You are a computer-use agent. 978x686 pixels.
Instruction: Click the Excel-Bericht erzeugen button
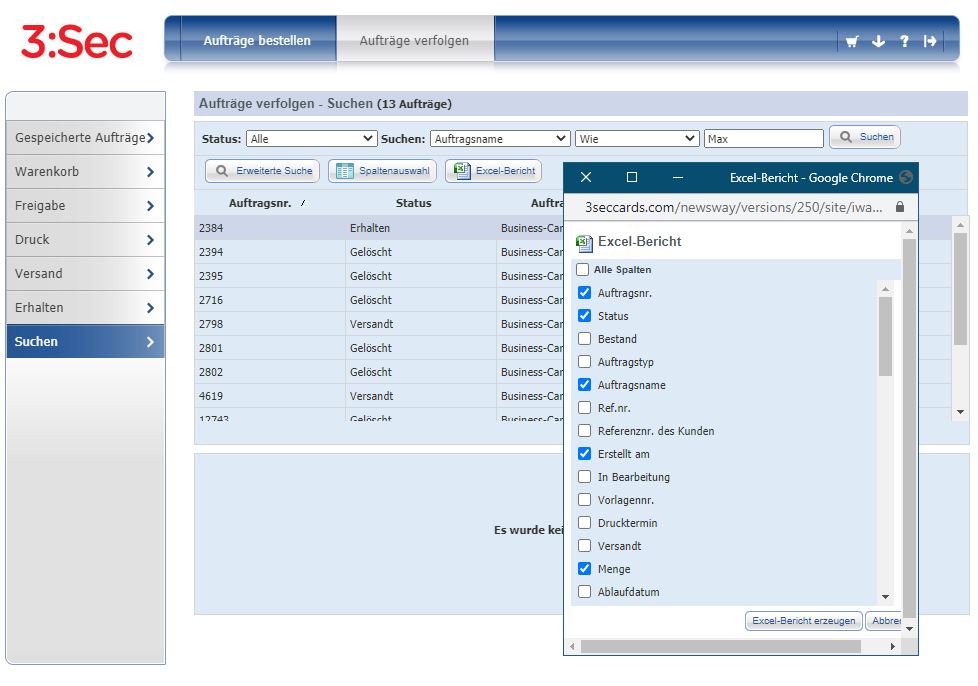(803, 621)
